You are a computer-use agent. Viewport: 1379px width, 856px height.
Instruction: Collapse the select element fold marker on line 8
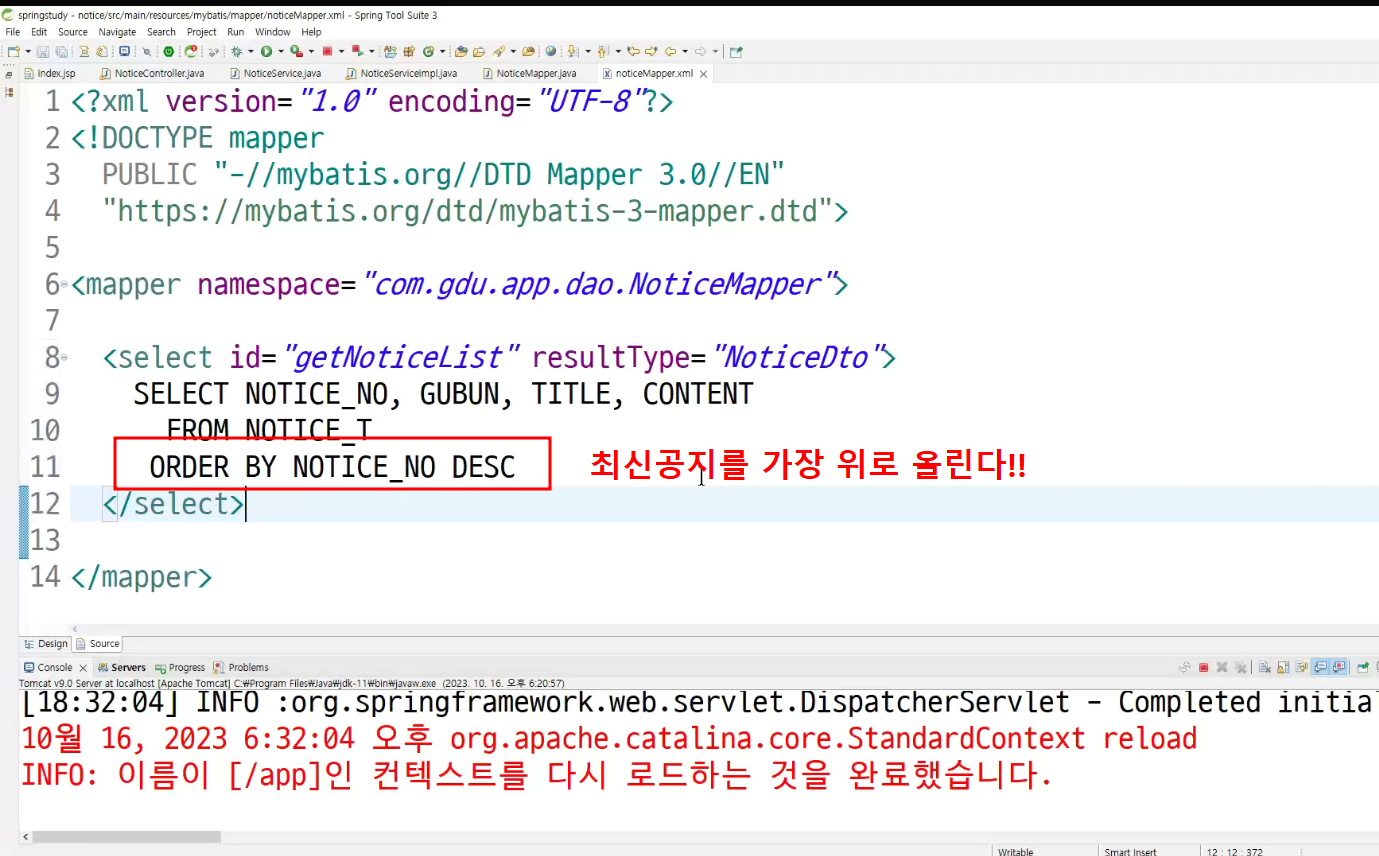[x=65, y=358]
